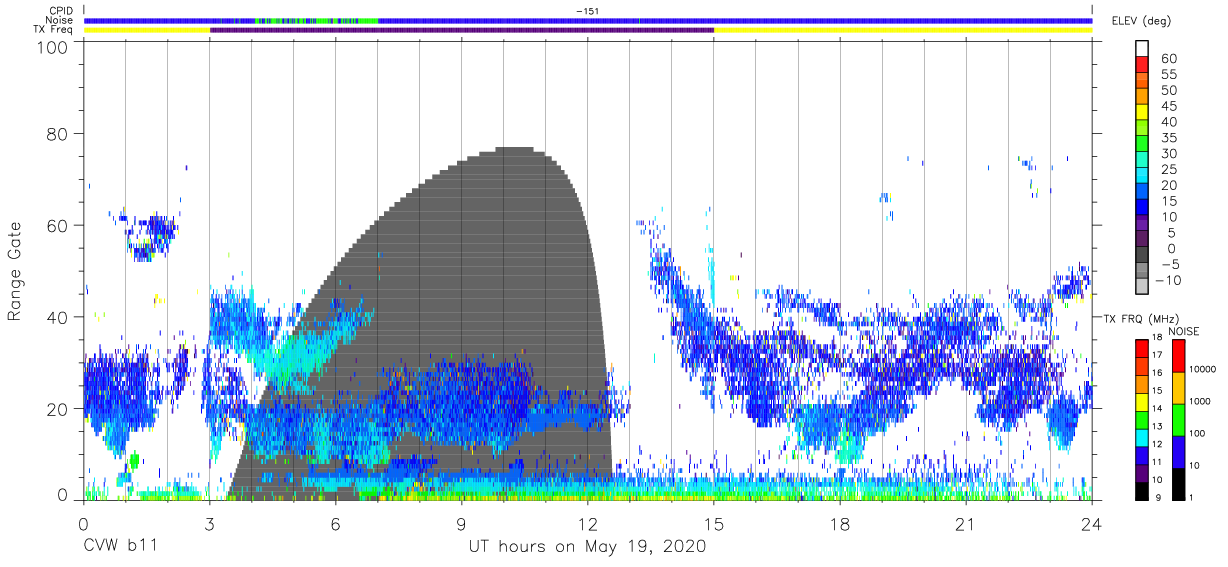Click the '40' tick on the Range Gate axis
Viewport: 1228px width, 567px height.
pos(59,317)
